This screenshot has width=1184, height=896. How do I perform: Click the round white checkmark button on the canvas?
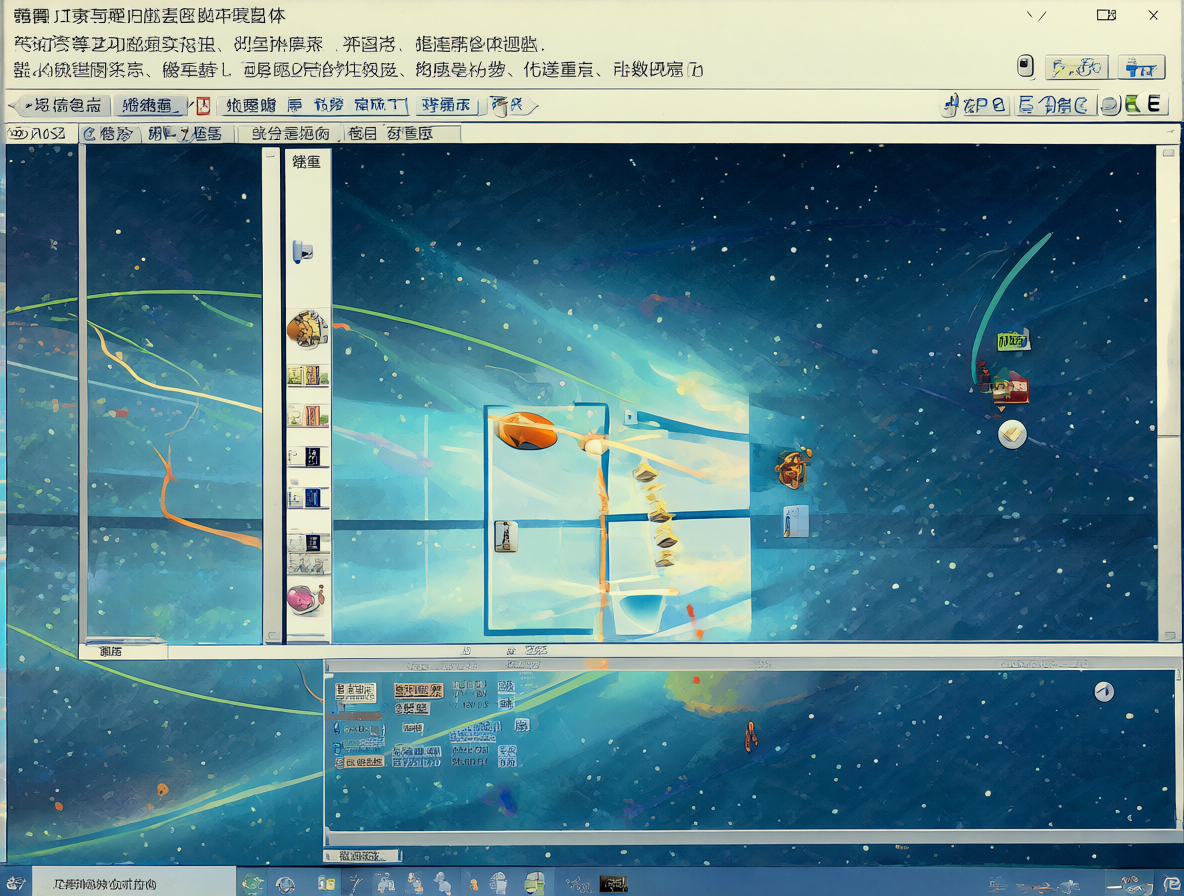tap(1012, 434)
